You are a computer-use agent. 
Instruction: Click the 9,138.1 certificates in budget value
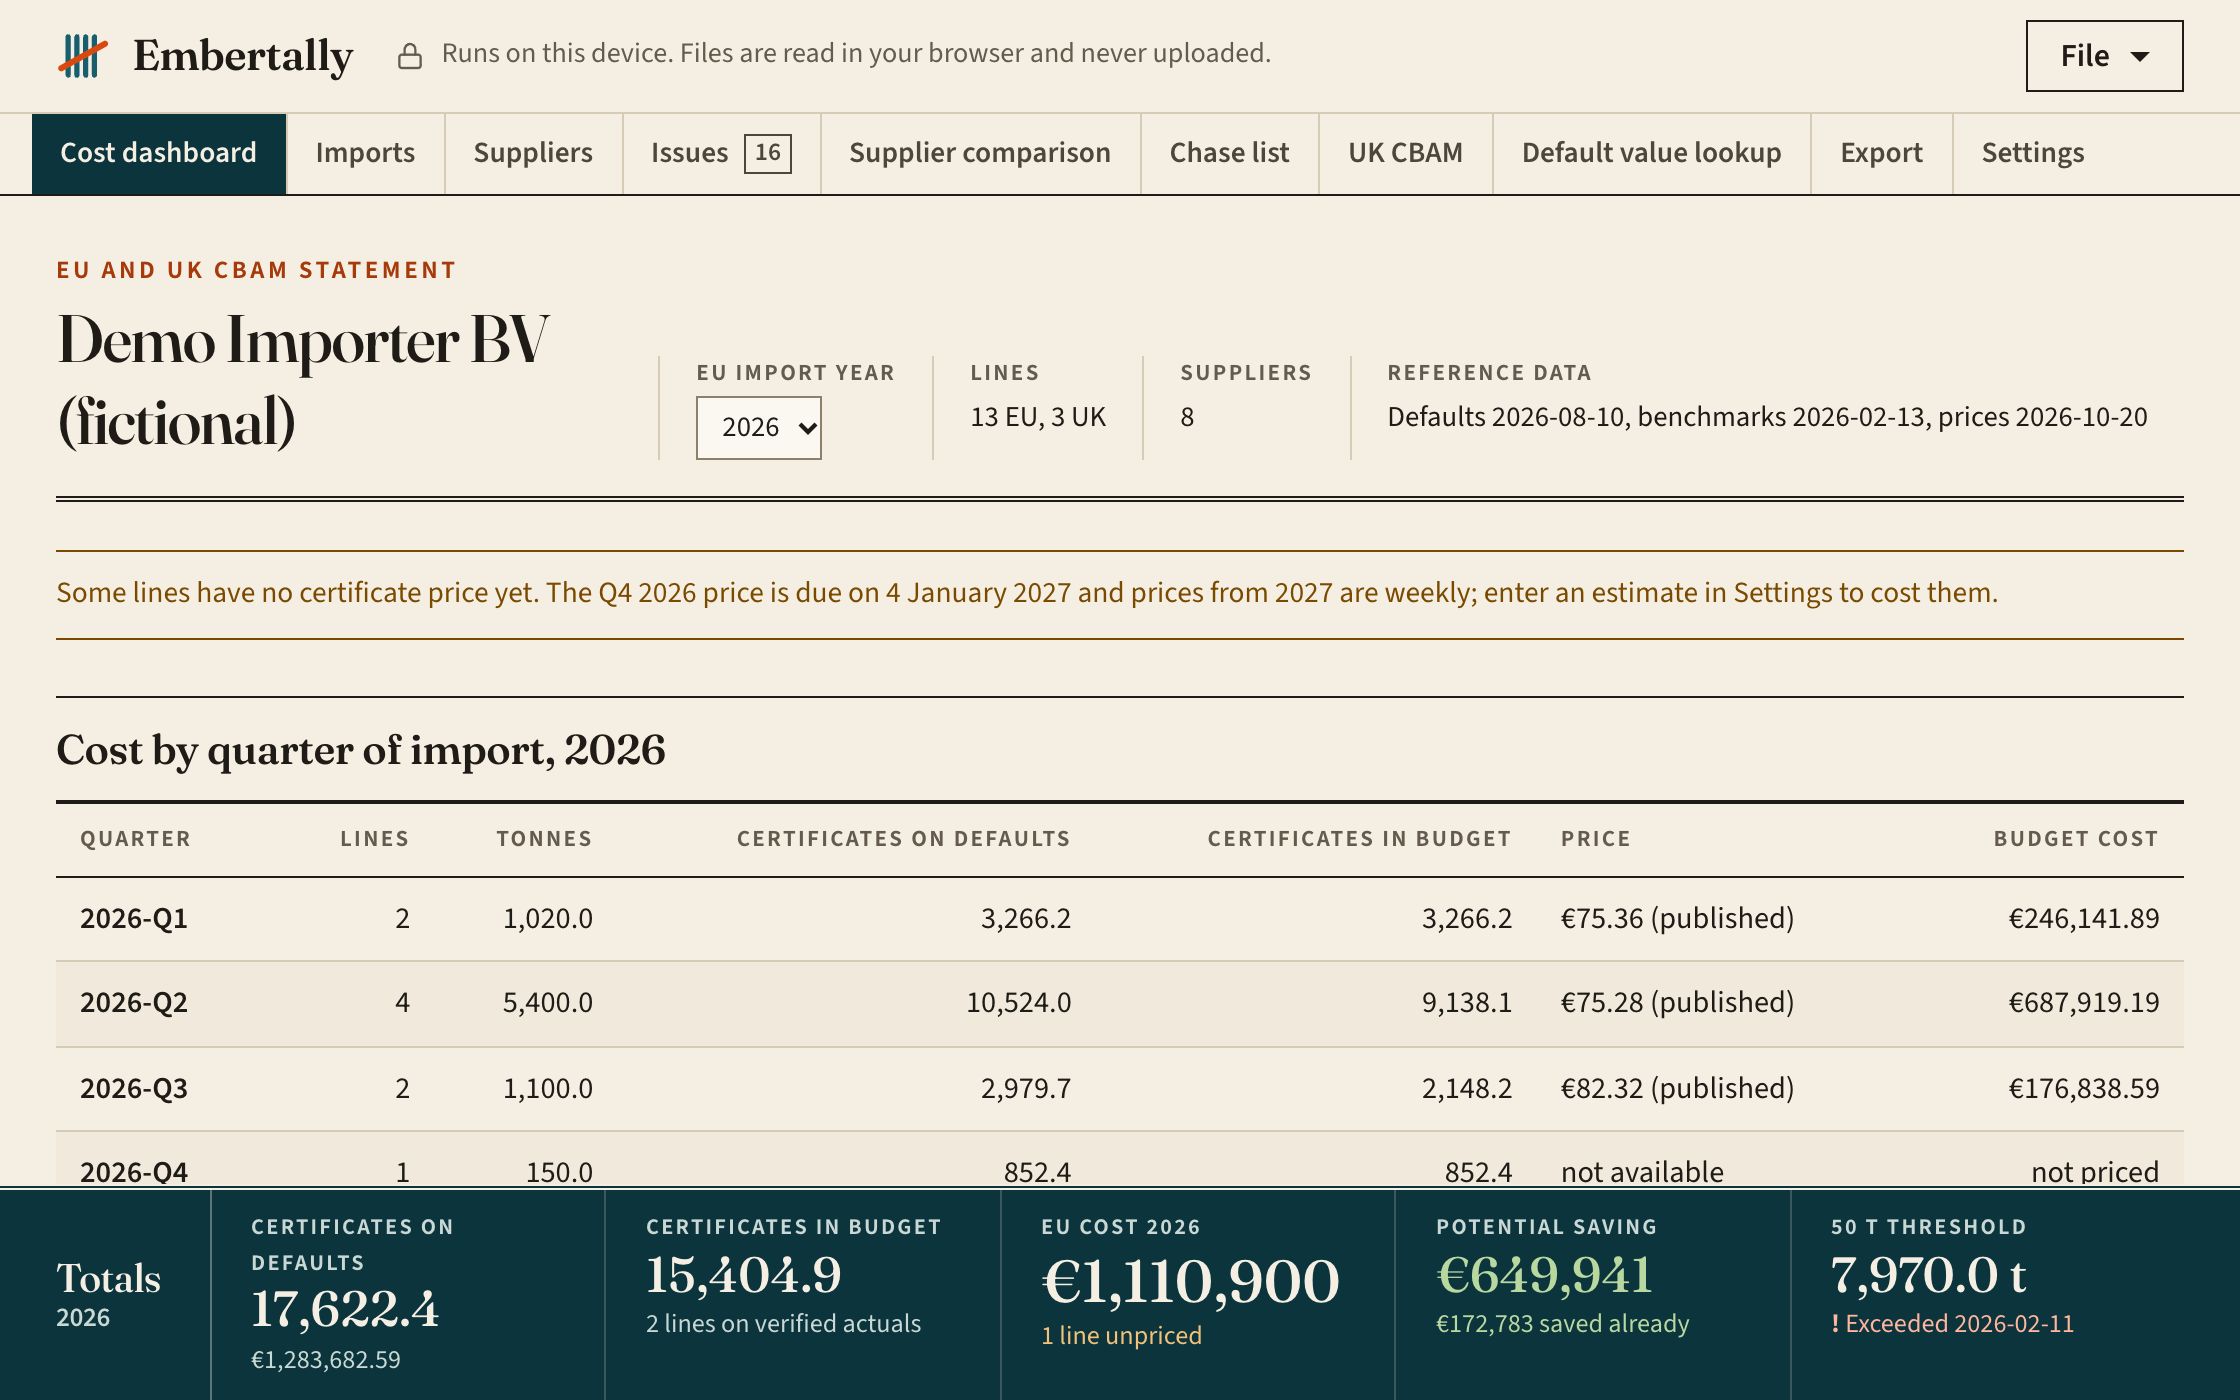pos(1467,1003)
